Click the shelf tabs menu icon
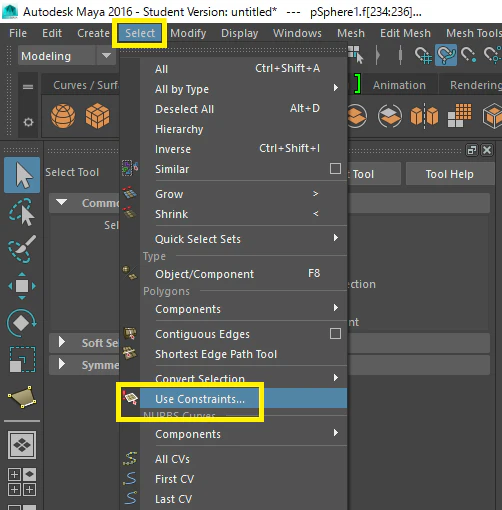 pyautogui.click(x=28, y=87)
